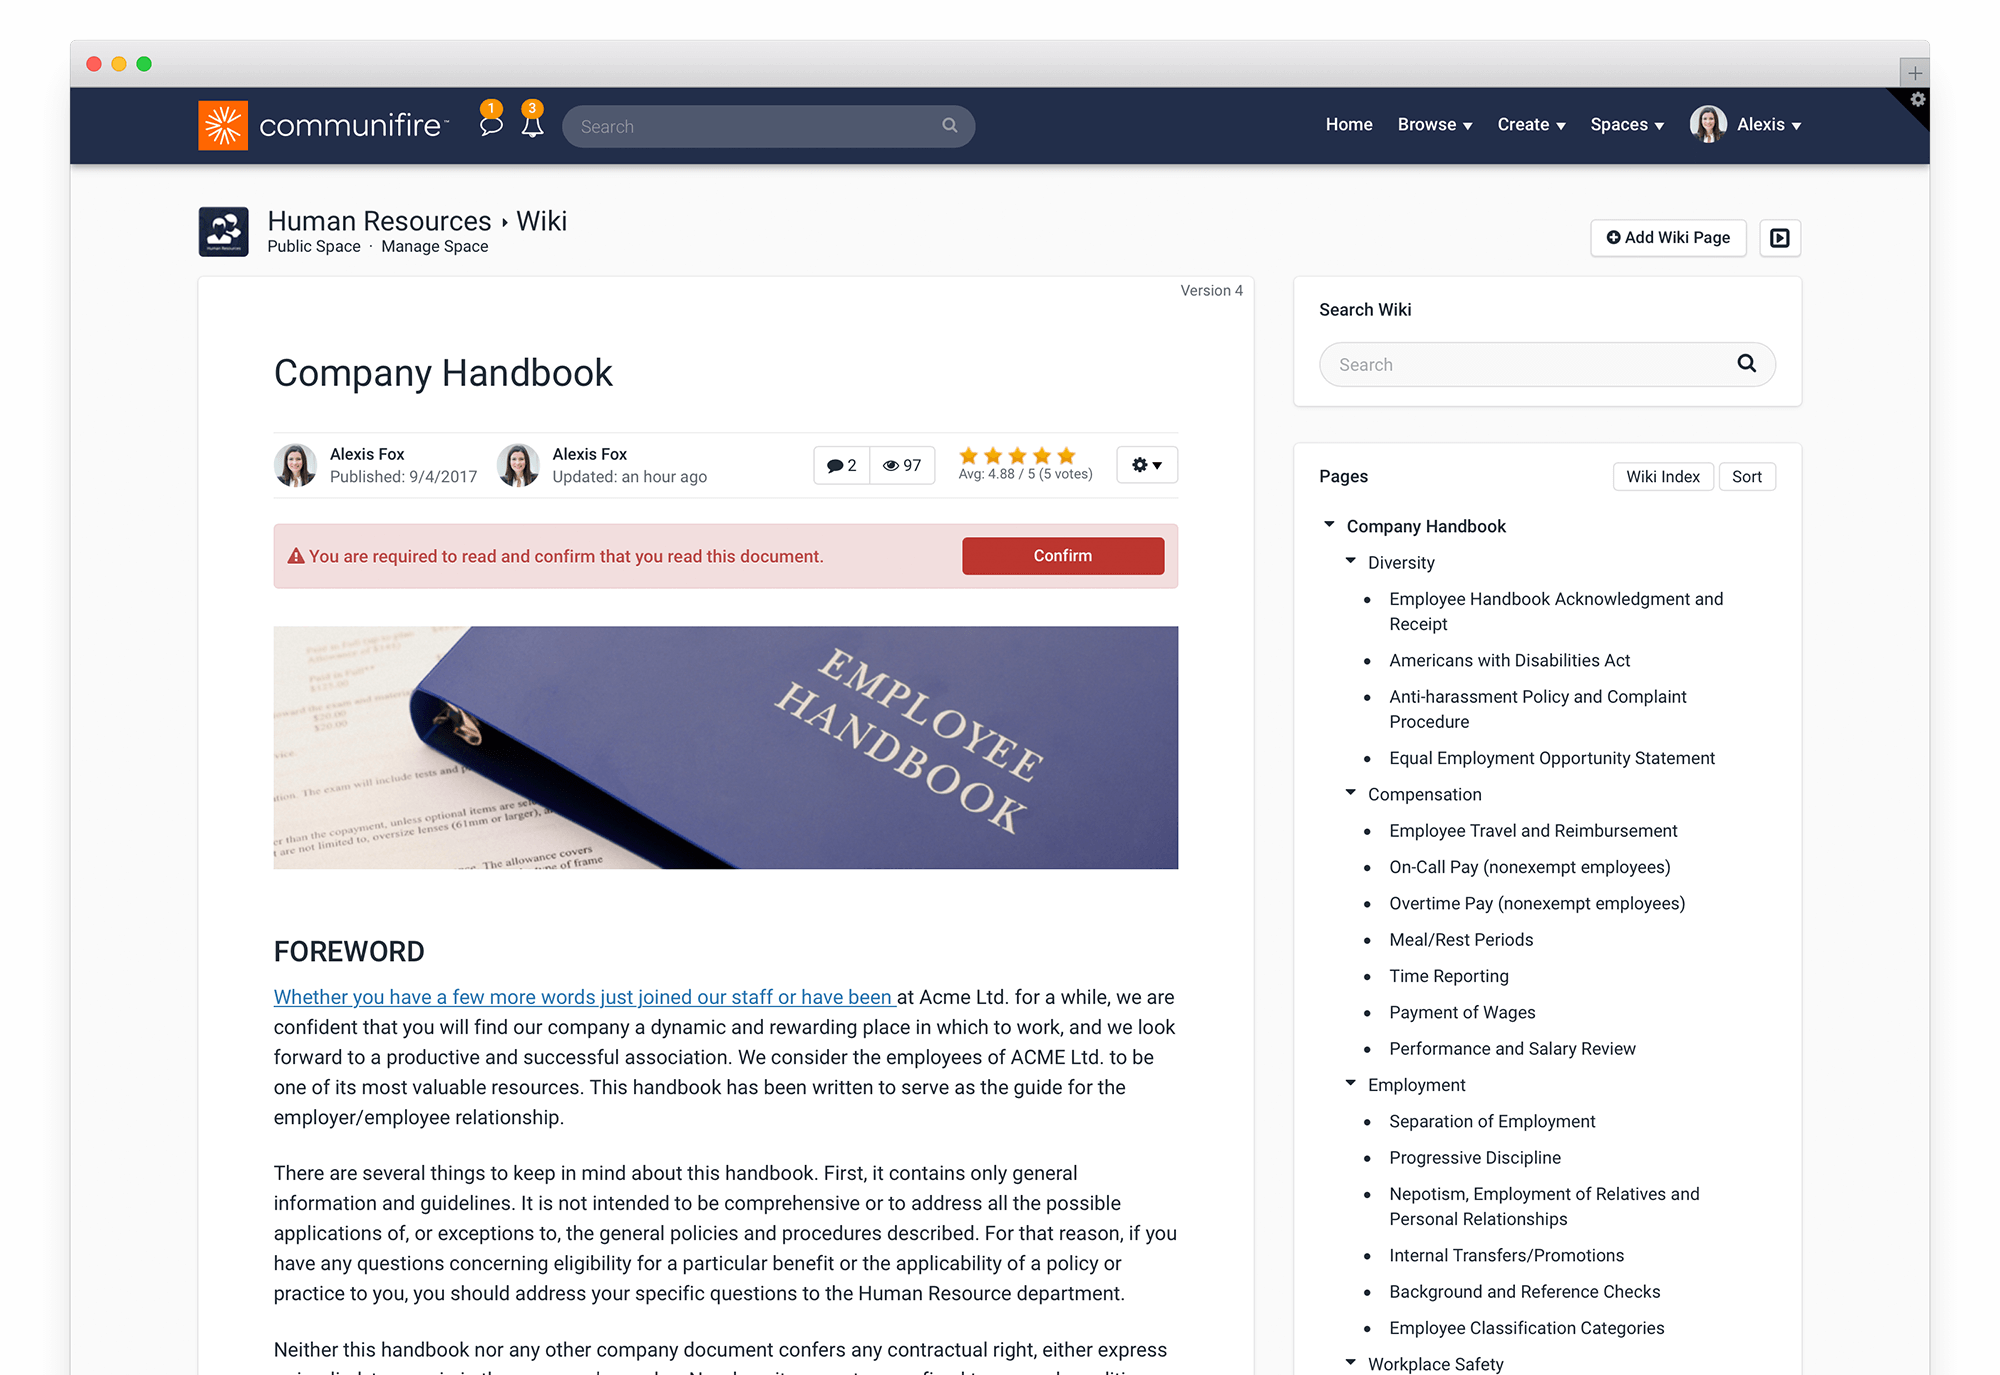The width and height of the screenshot is (2000, 1375).
Task: Click the wiki page layout toggle icon
Action: pos(1780,237)
